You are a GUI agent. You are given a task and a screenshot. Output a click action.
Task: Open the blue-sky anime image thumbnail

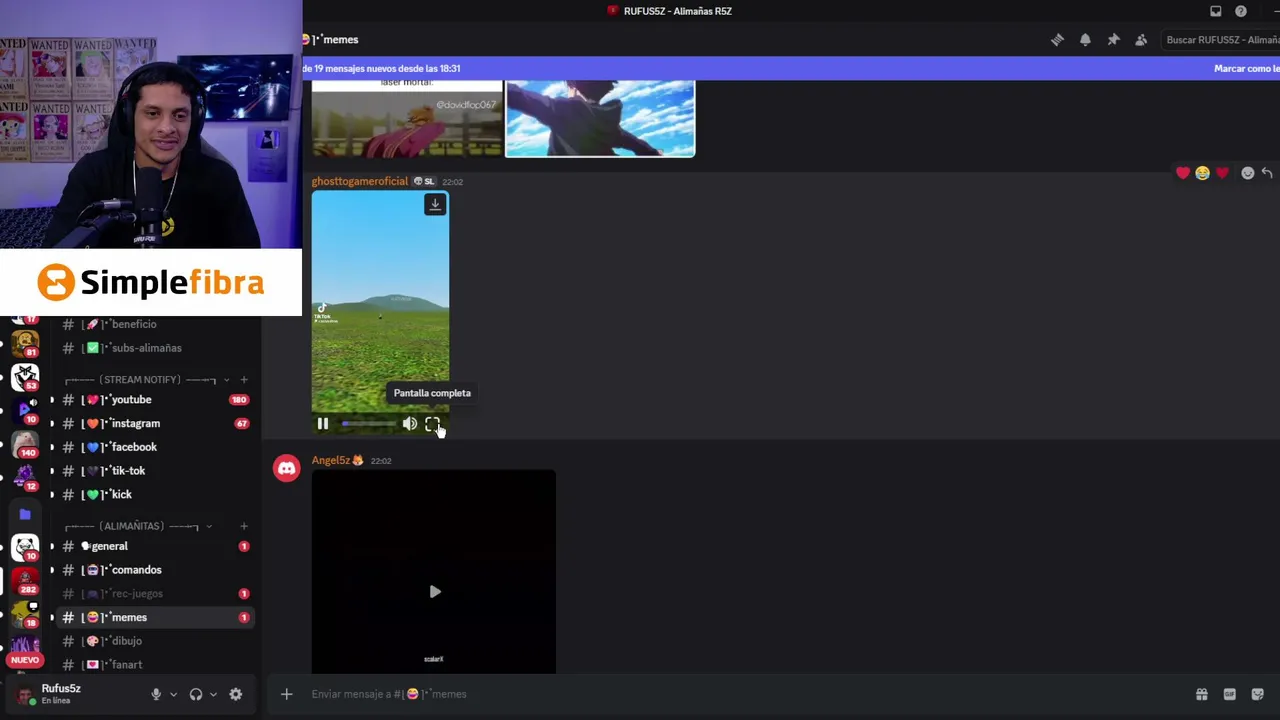600,118
